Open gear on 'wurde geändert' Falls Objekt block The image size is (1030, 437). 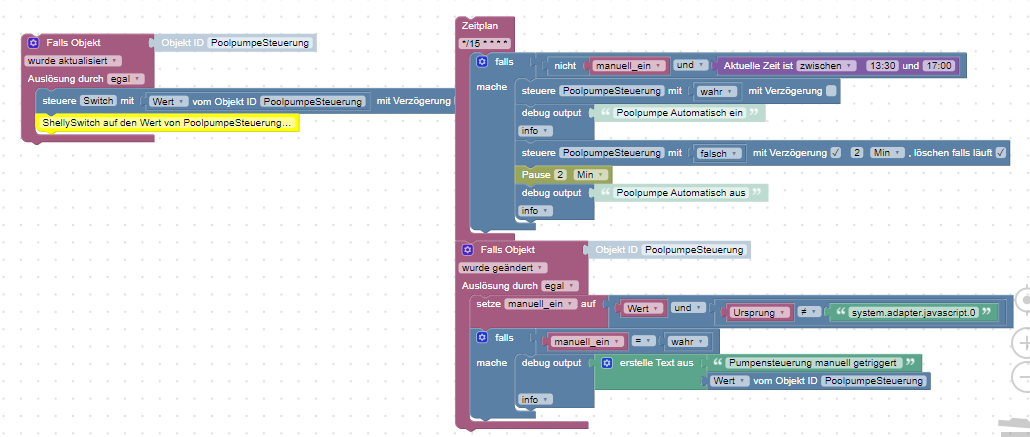tap(468, 250)
